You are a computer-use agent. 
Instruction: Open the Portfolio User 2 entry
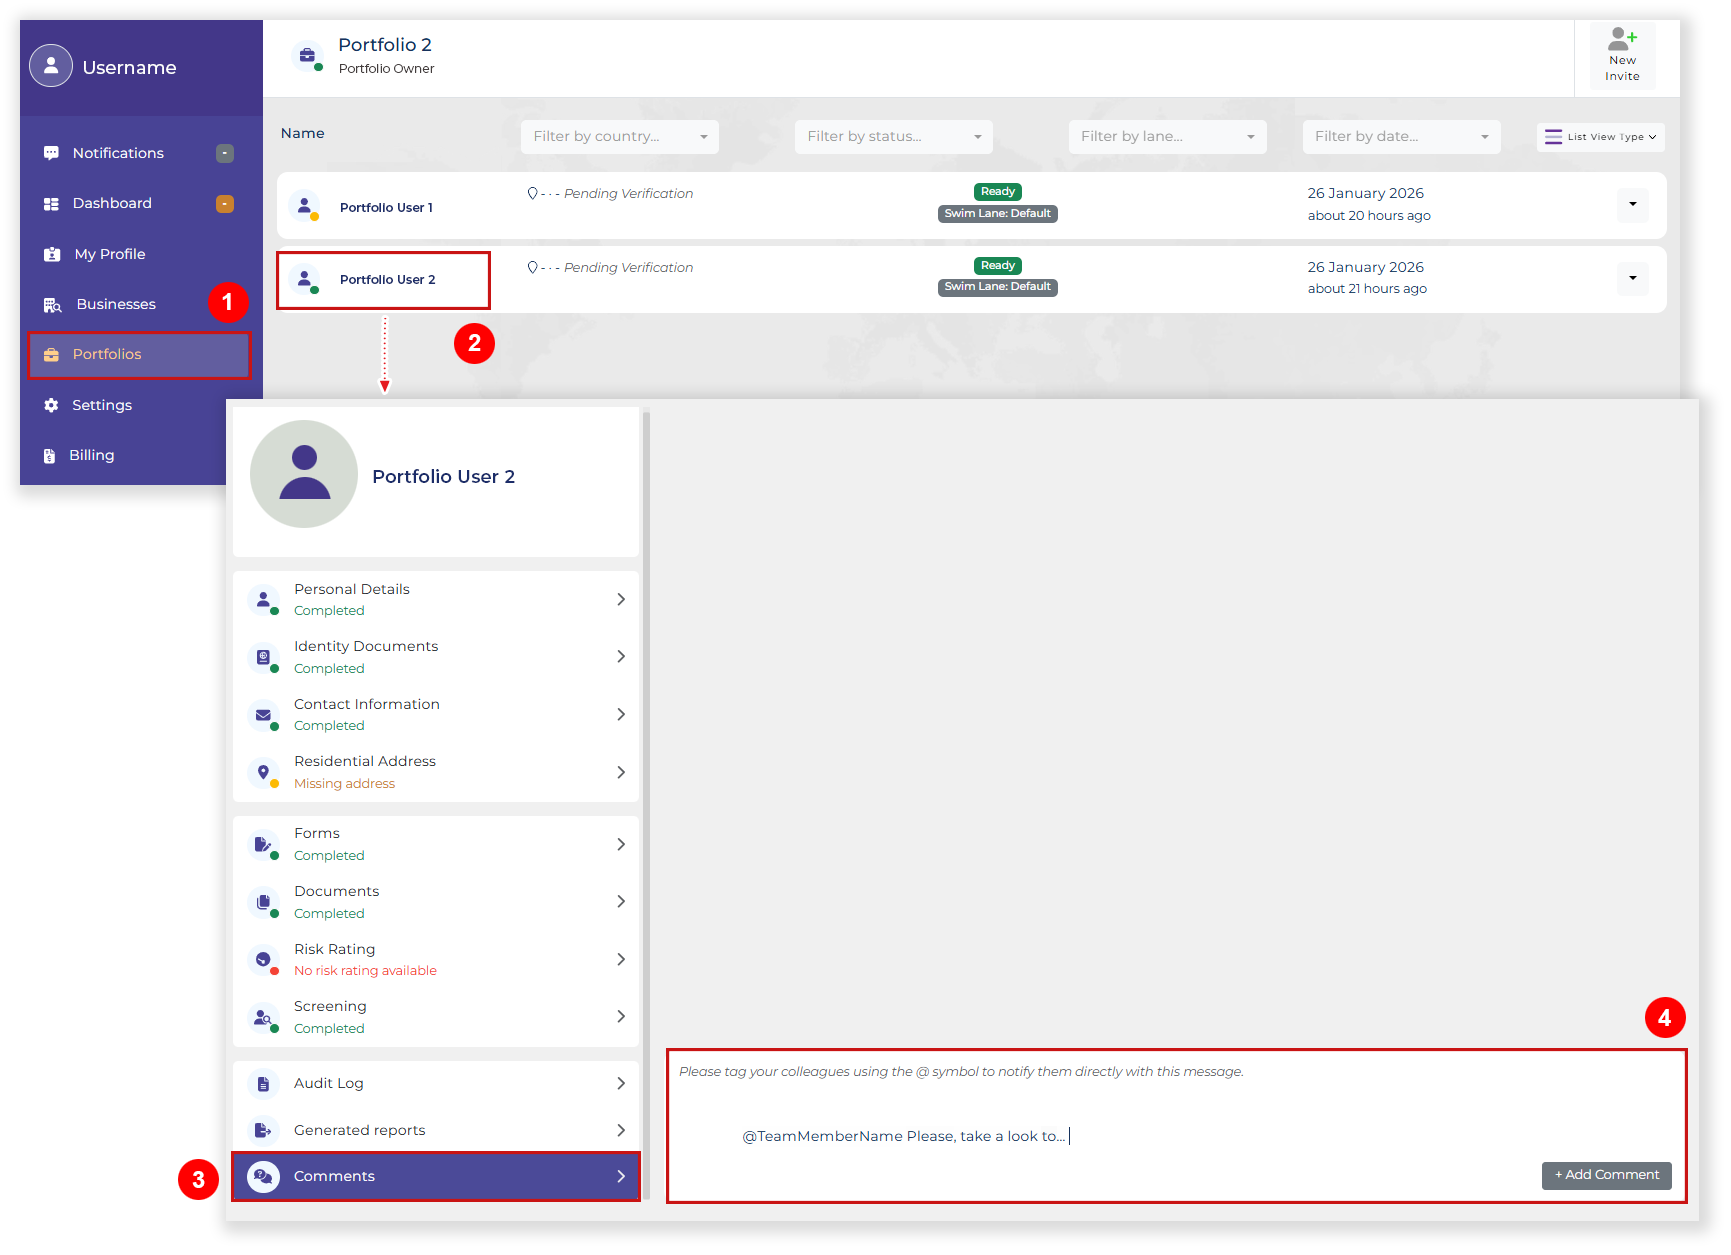pos(387,280)
